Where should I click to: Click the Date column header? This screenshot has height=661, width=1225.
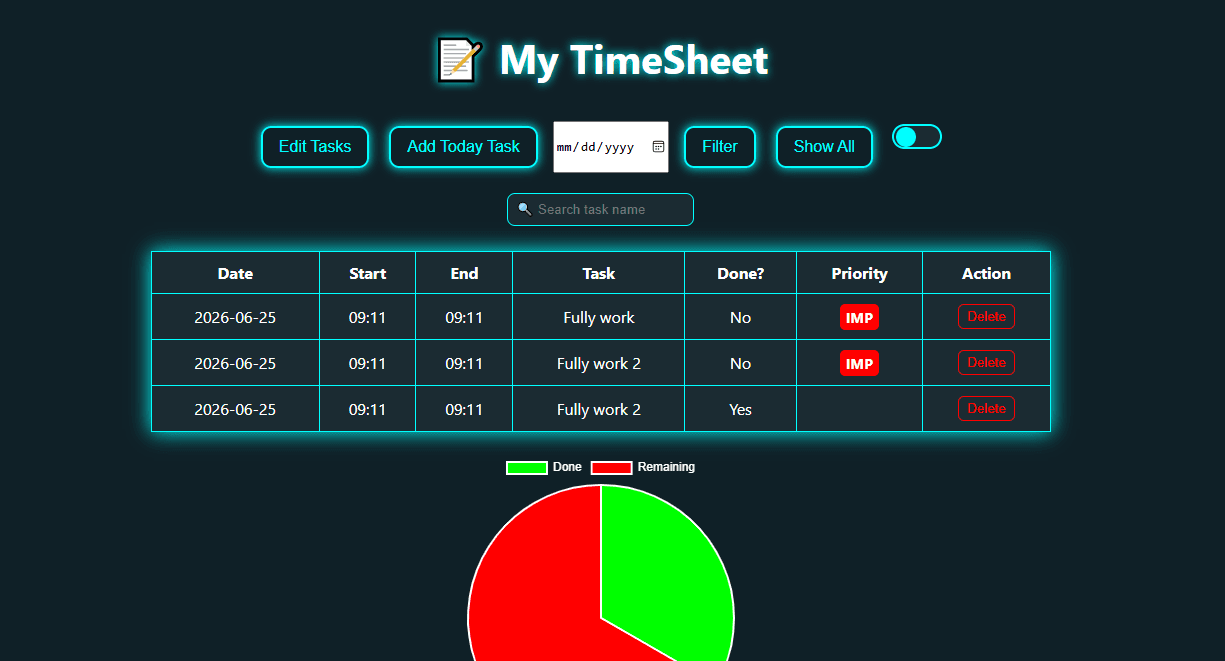tap(235, 273)
